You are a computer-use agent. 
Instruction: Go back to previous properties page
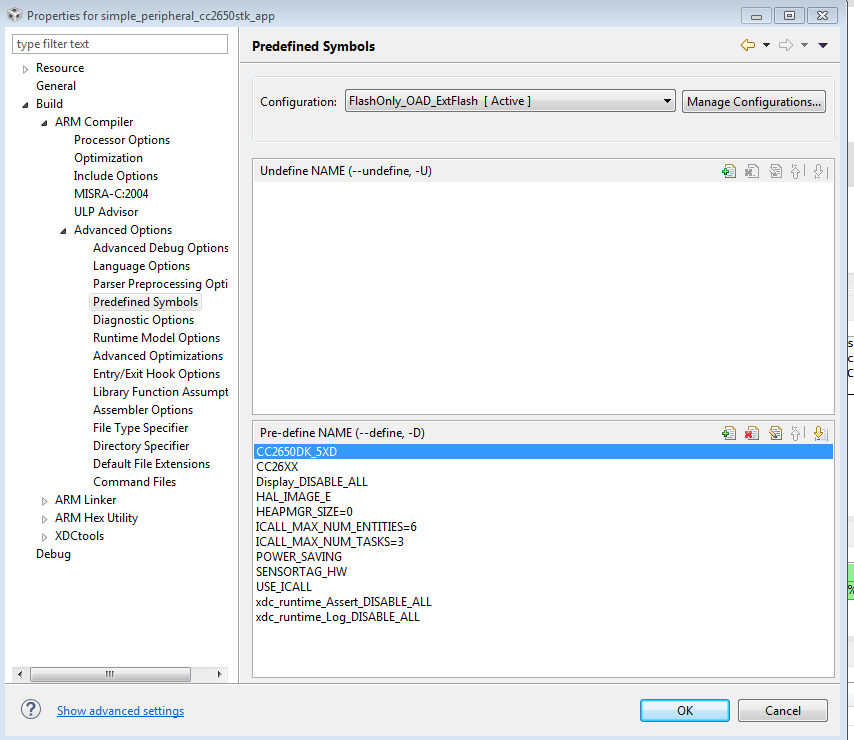pyautogui.click(x=748, y=45)
